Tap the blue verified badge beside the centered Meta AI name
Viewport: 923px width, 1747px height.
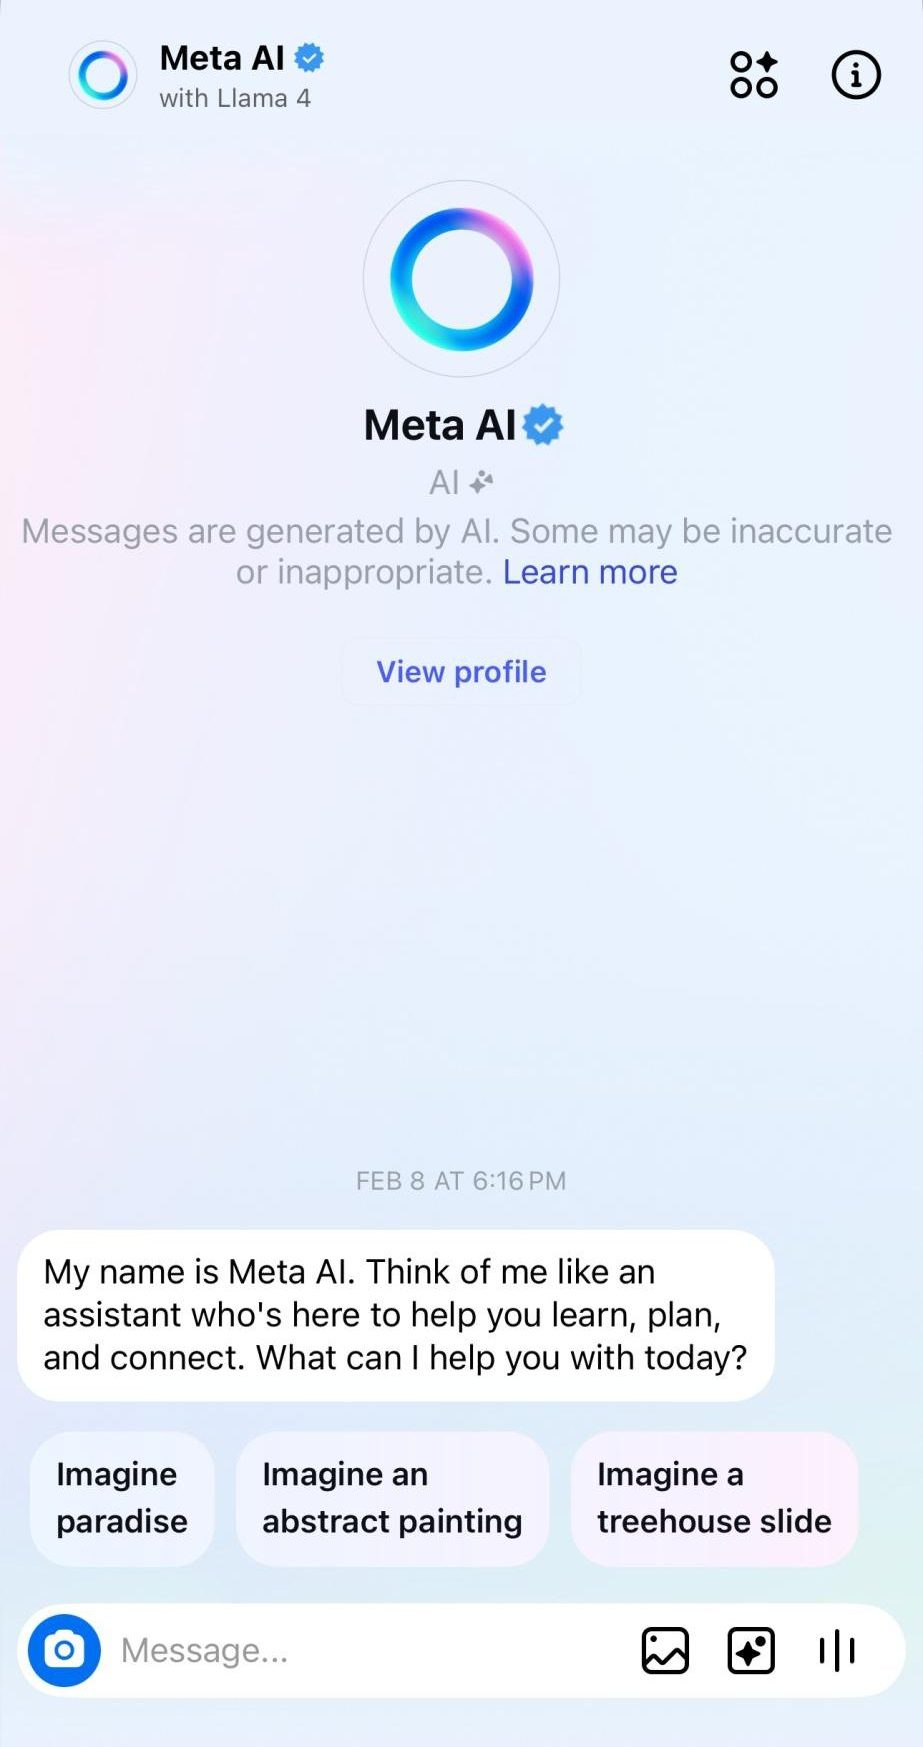(x=543, y=425)
